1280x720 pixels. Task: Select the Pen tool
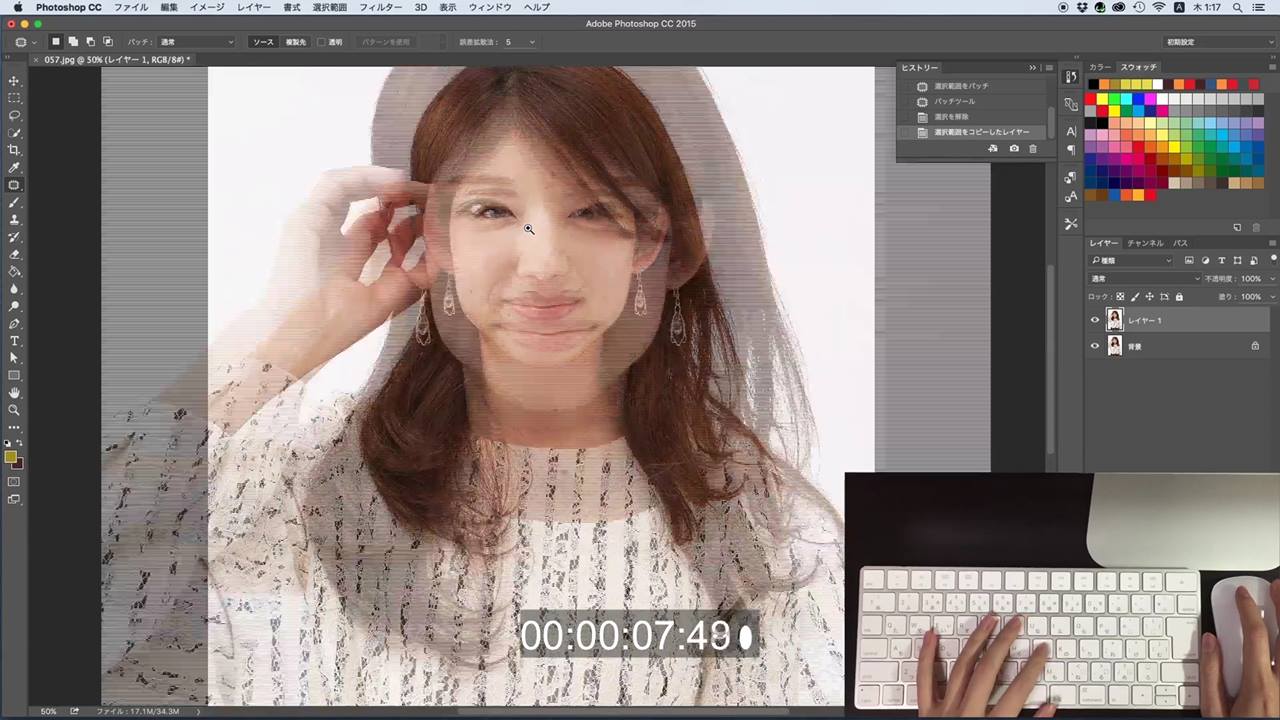14,323
